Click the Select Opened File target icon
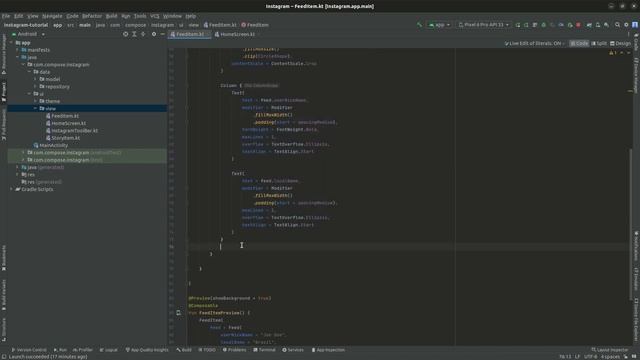 126,34
